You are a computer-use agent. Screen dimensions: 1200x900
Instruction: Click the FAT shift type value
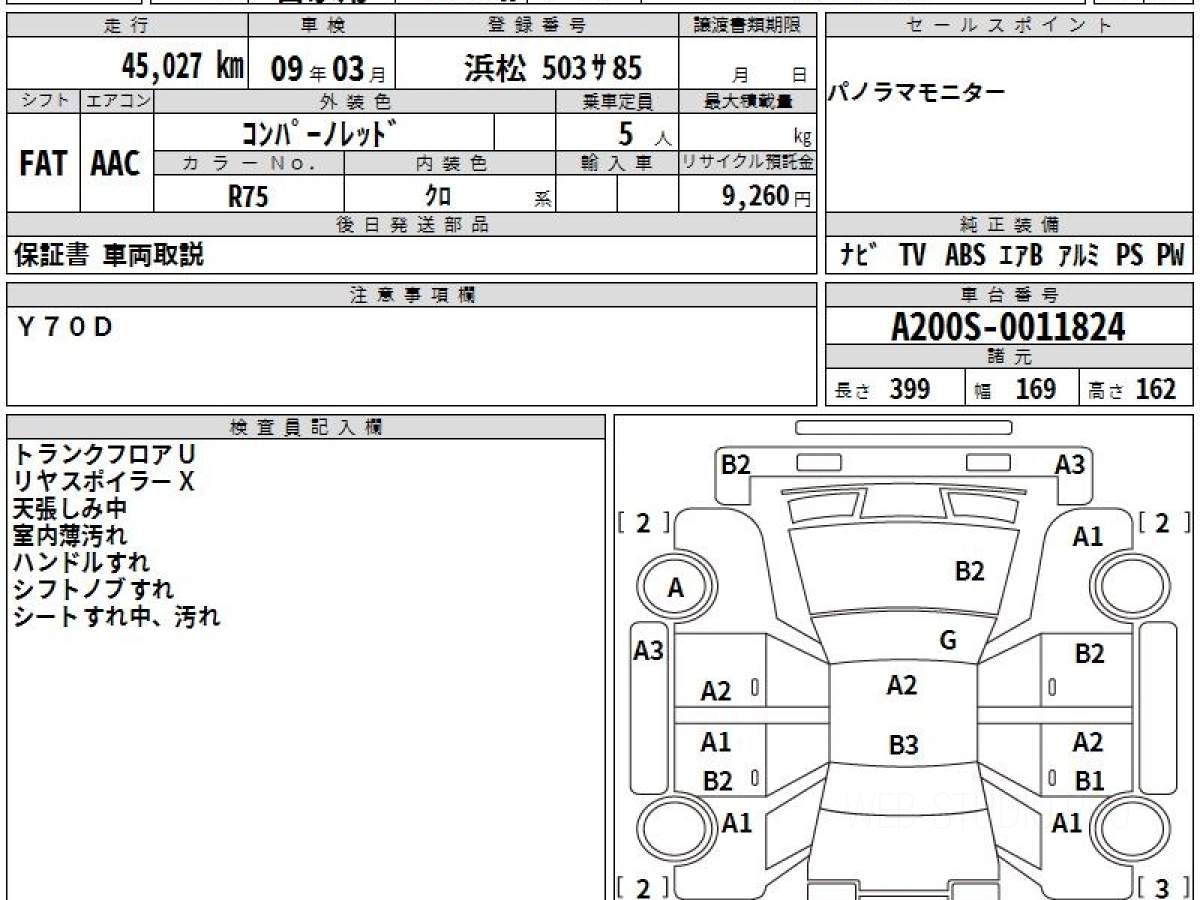click(x=42, y=164)
